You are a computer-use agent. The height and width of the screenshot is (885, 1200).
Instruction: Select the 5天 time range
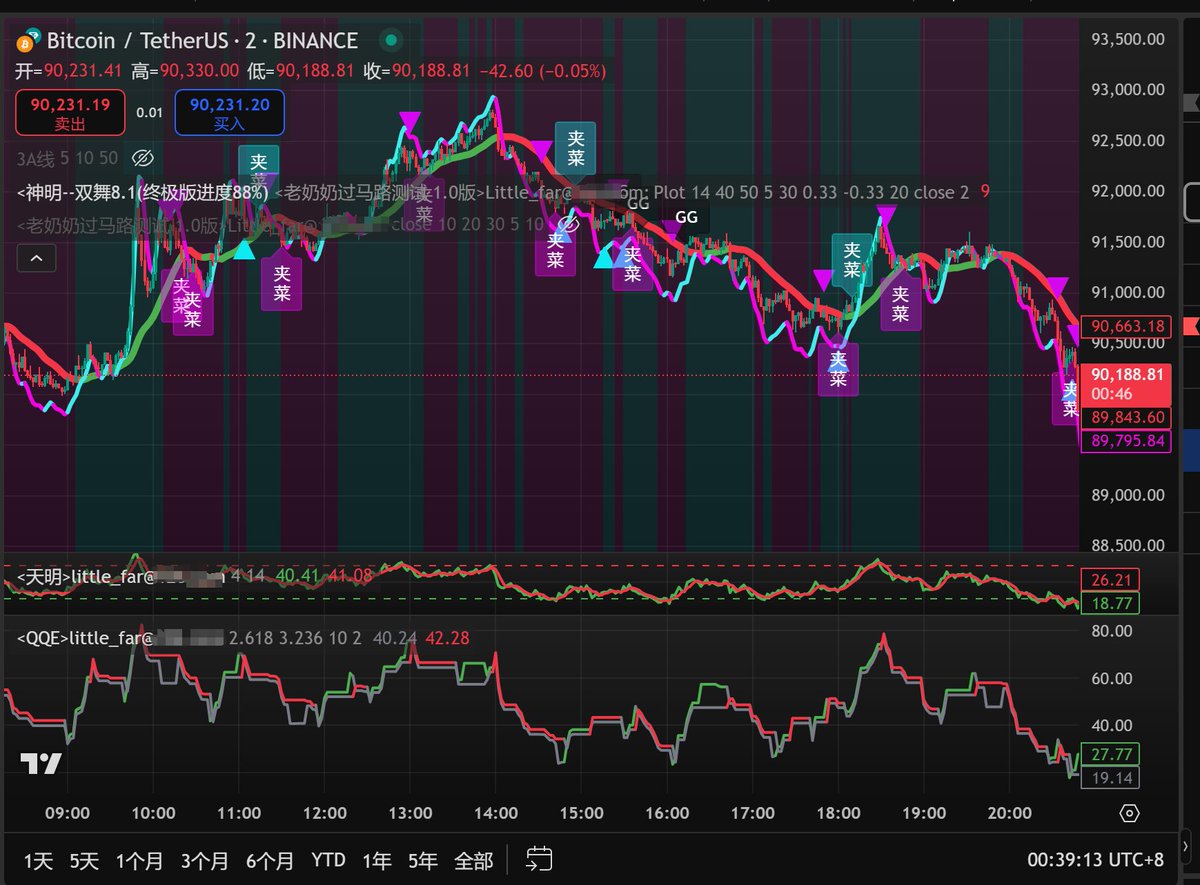(84, 860)
